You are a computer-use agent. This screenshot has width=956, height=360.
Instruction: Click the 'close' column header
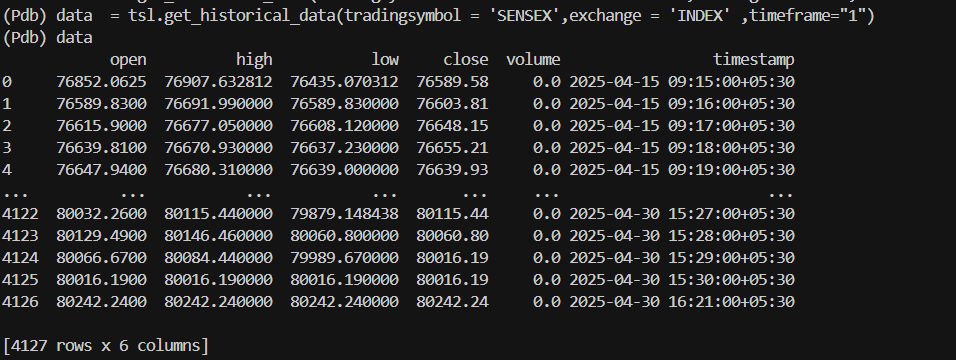[x=466, y=60]
